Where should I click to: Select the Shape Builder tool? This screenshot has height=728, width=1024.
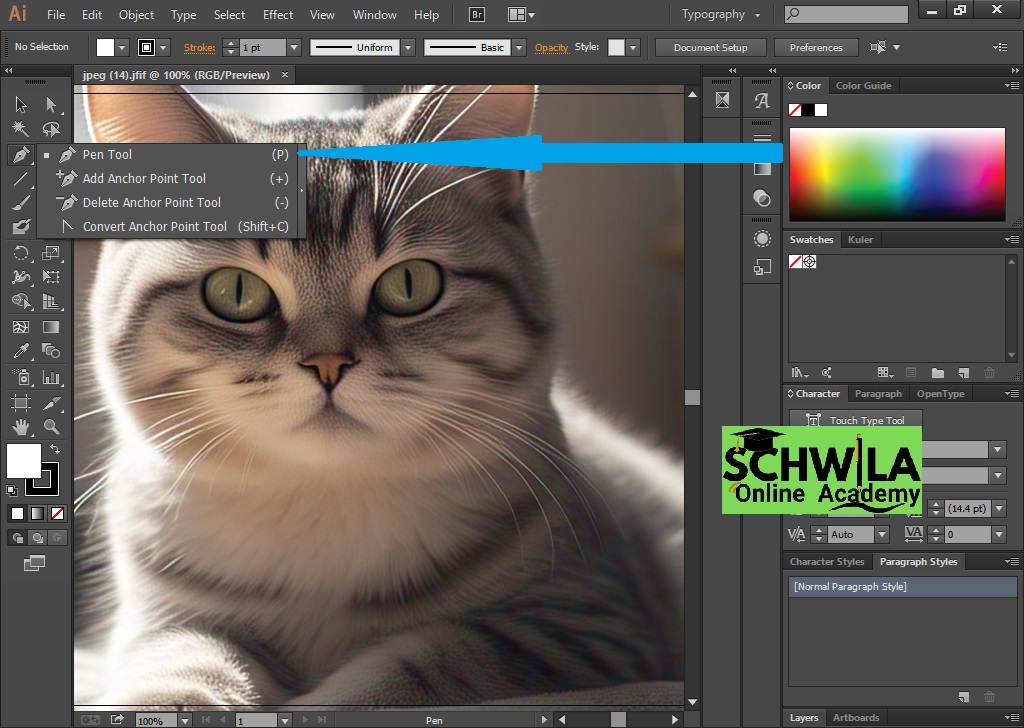pos(21,301)
